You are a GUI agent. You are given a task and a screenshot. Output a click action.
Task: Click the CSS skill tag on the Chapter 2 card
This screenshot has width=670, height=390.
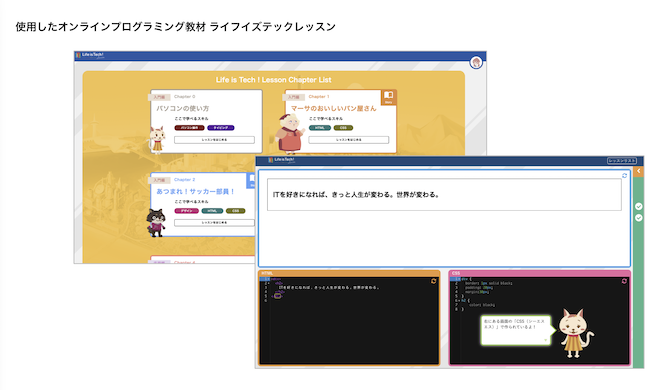(235, 211)
